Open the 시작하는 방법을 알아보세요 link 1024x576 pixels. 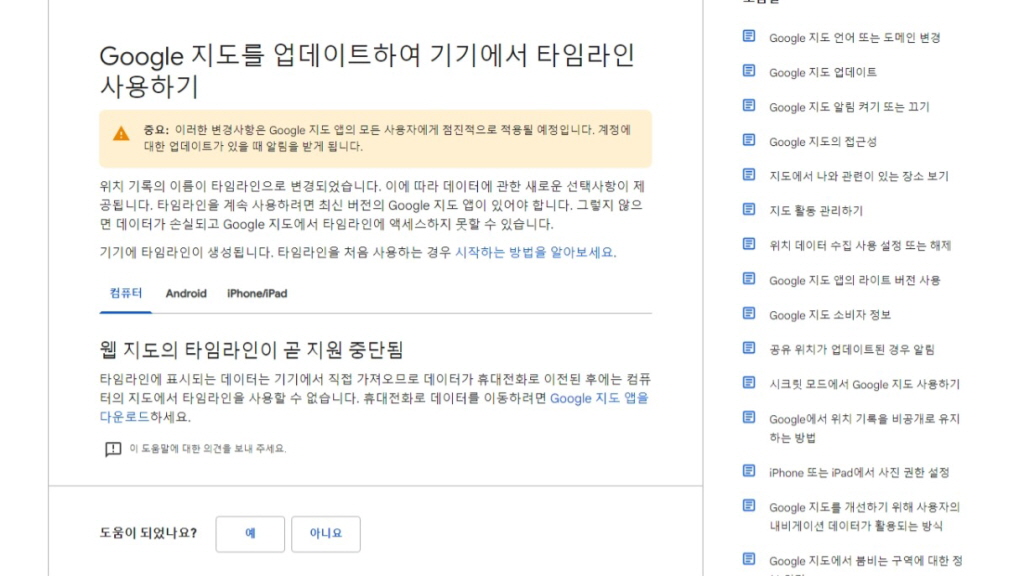pos(536,252)
